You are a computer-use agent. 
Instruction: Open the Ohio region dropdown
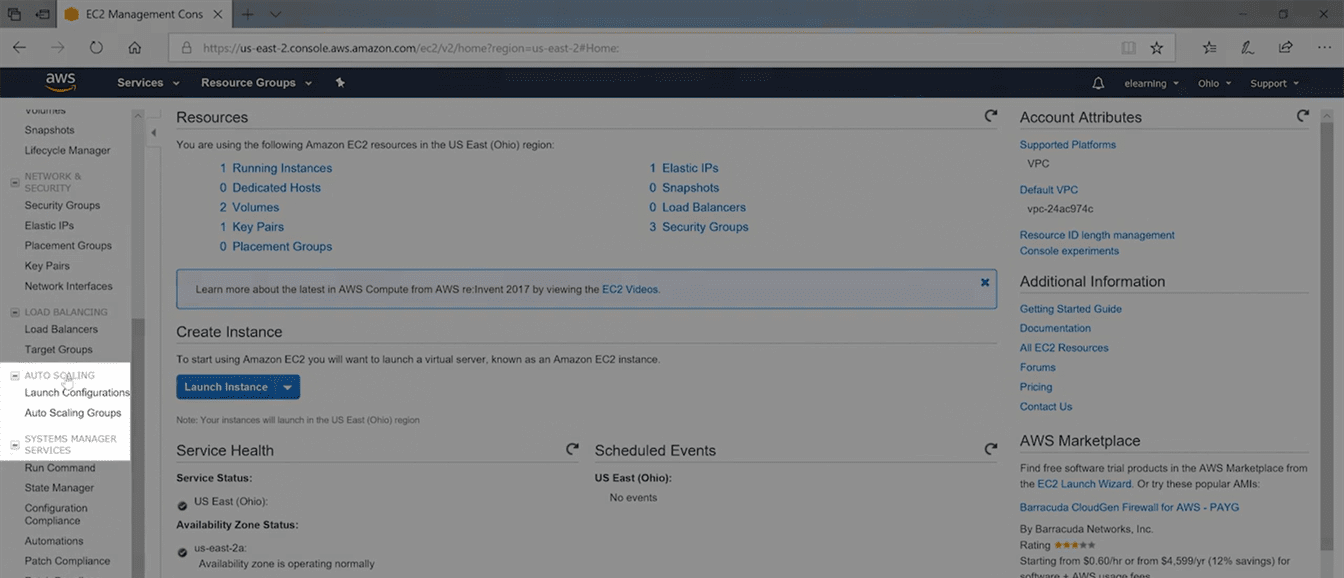point(1214,83)
